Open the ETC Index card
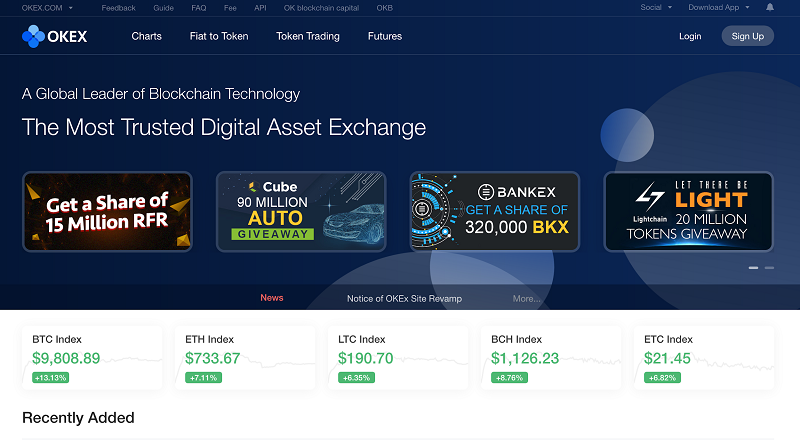The width and height of the screenshot is (800, 440). 704,358
